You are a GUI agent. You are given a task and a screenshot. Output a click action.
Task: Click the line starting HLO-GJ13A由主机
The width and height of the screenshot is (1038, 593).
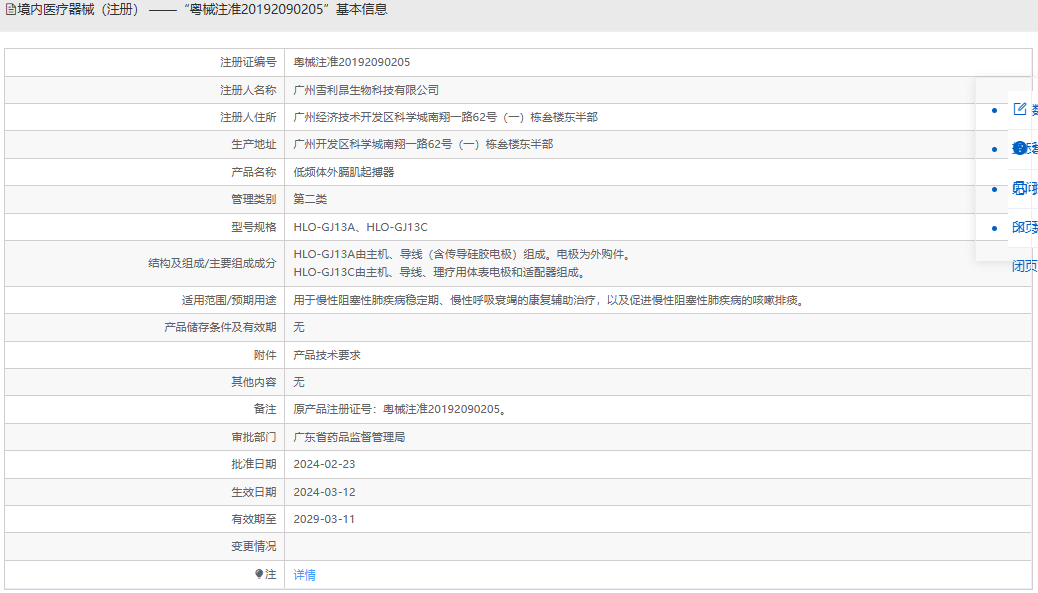(463, 254)
